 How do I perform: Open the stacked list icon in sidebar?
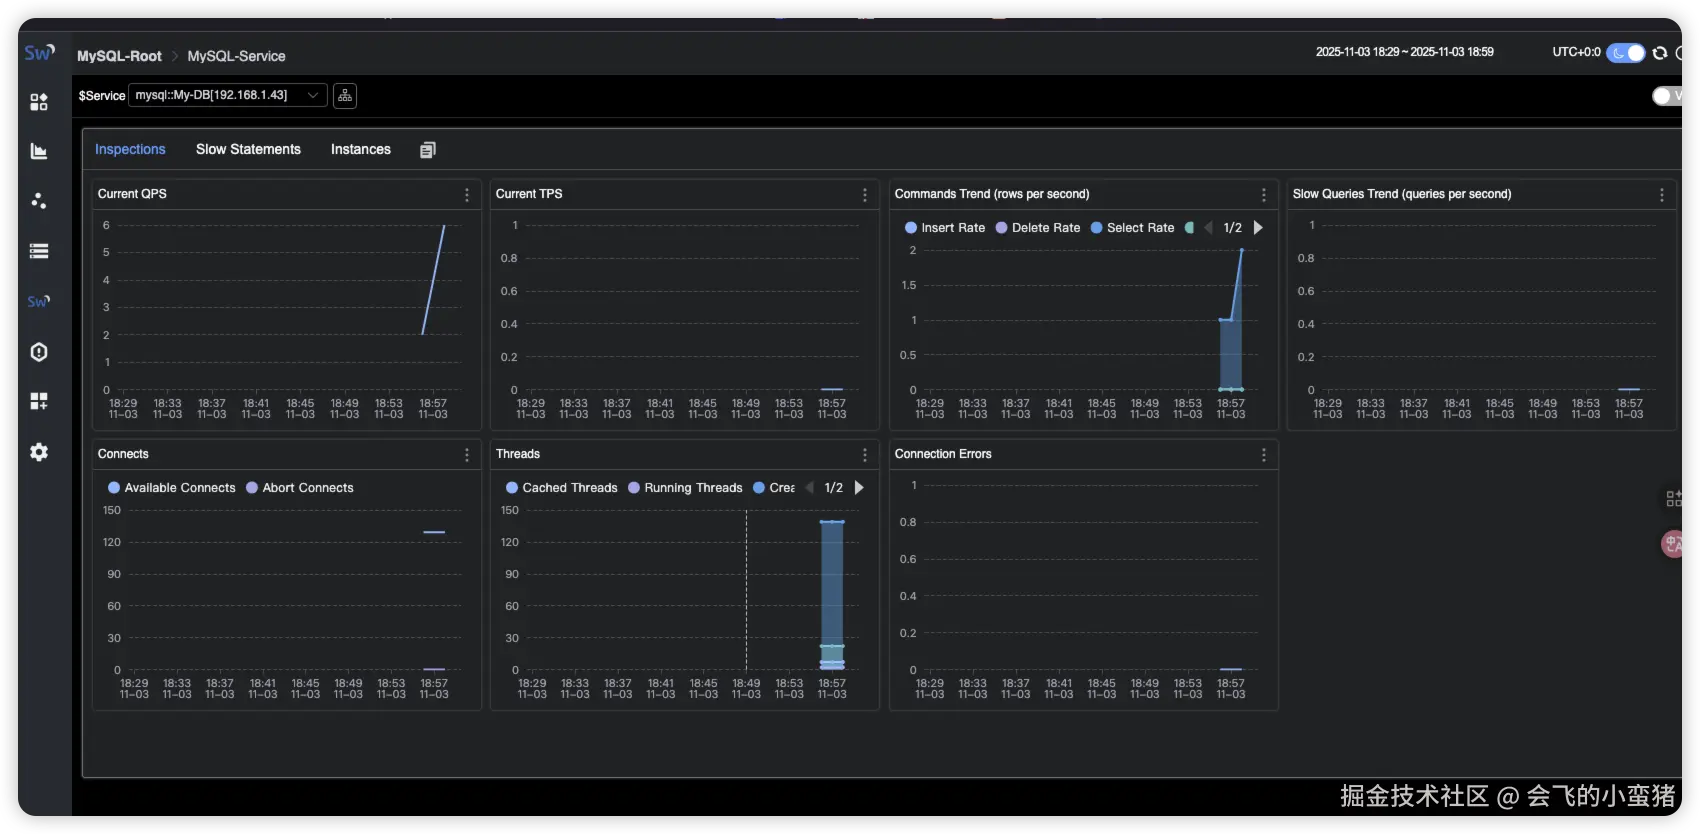tap(39, 251)
